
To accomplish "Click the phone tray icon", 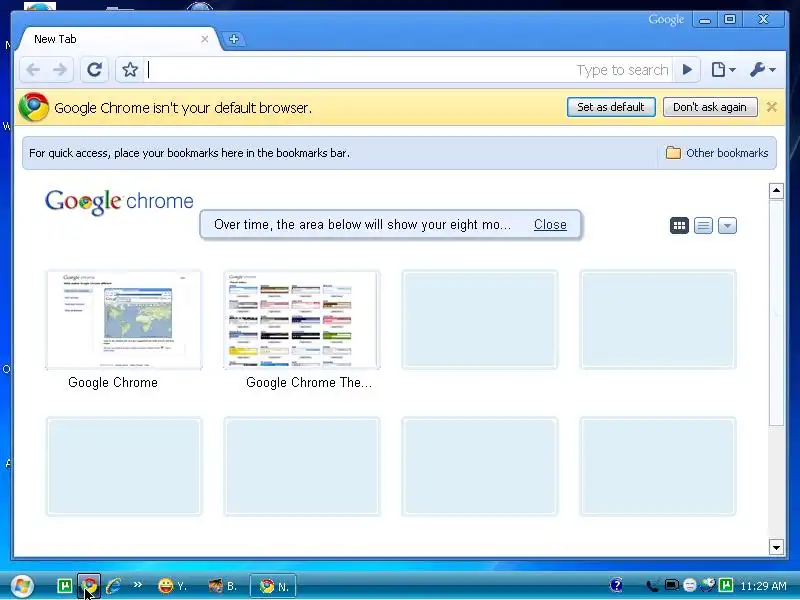I will [x=652, y=586].
